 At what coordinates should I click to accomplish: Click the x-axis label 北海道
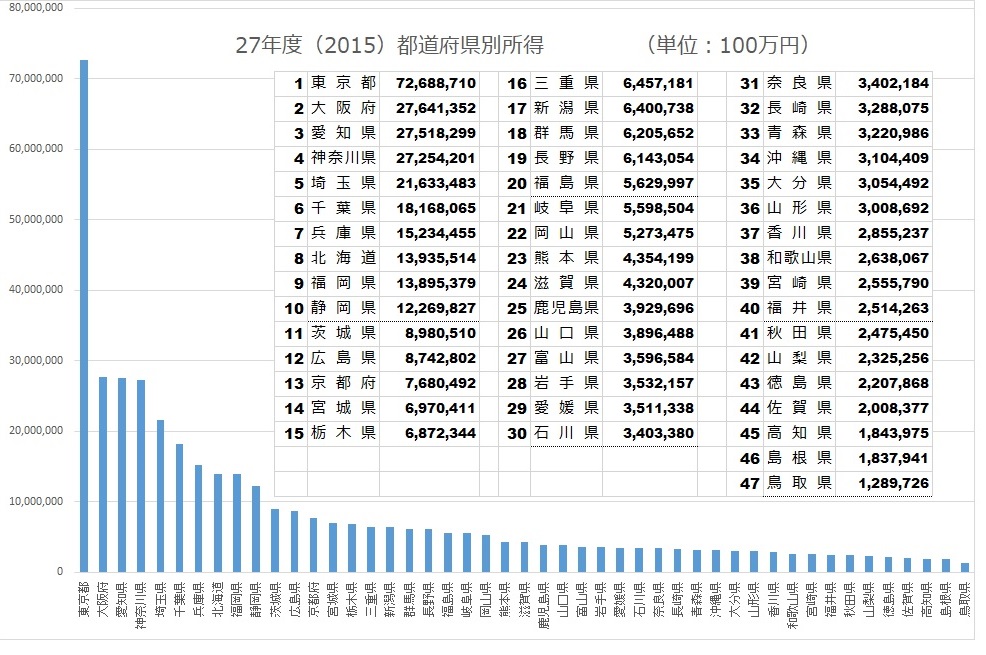click(218, 599)
